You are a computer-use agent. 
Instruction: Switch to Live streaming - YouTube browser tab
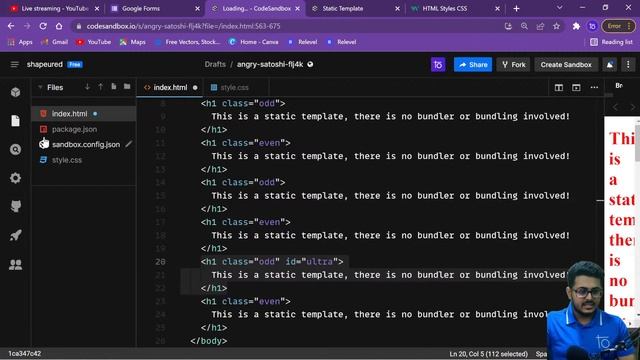(55, 8)
